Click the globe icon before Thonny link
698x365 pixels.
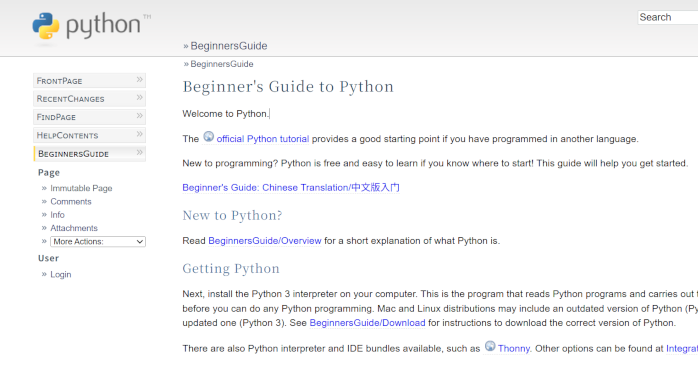point(490,346)
